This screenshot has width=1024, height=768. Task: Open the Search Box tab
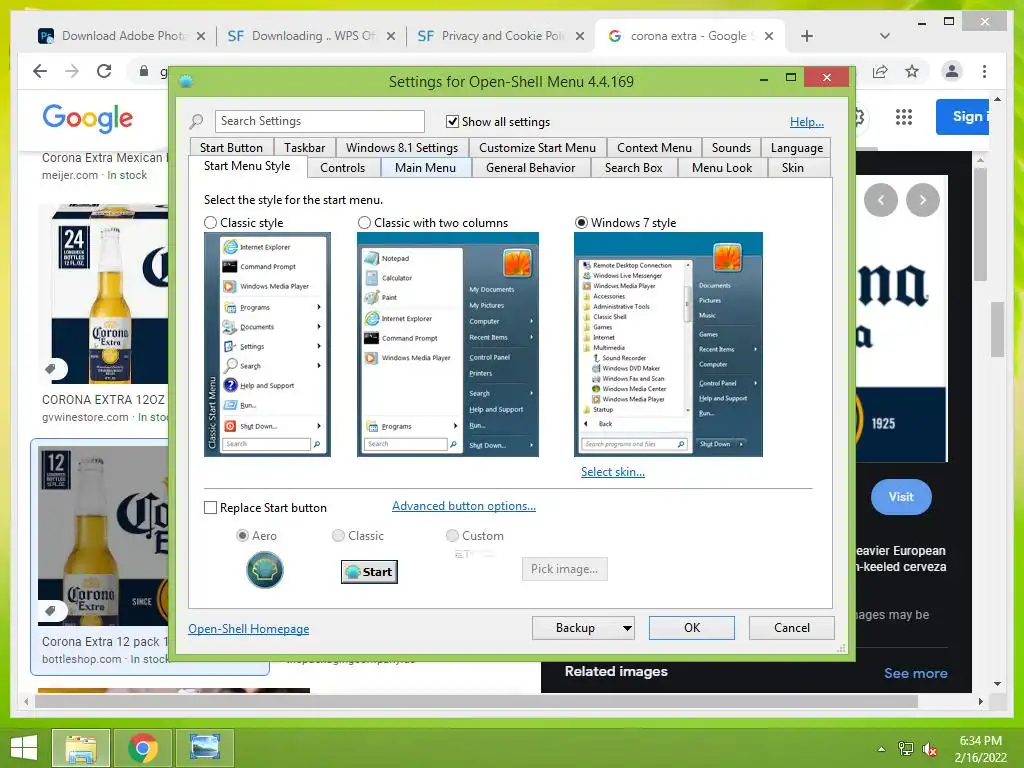633,168
